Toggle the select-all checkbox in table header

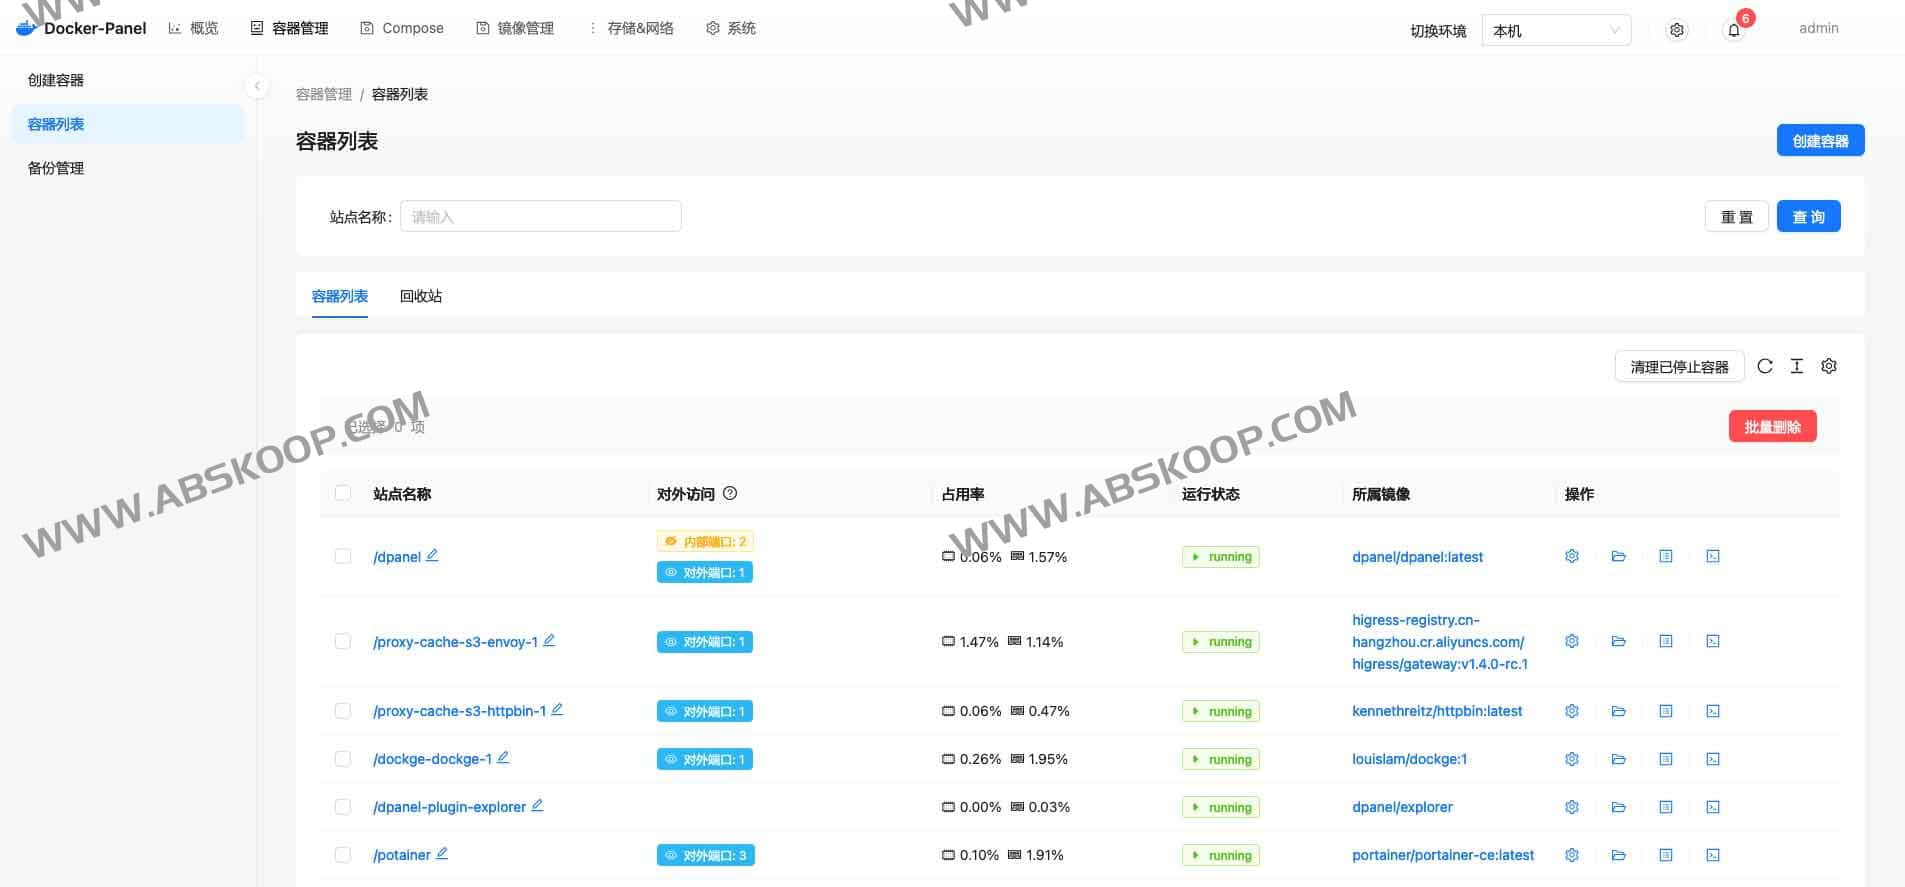point(343,493)
